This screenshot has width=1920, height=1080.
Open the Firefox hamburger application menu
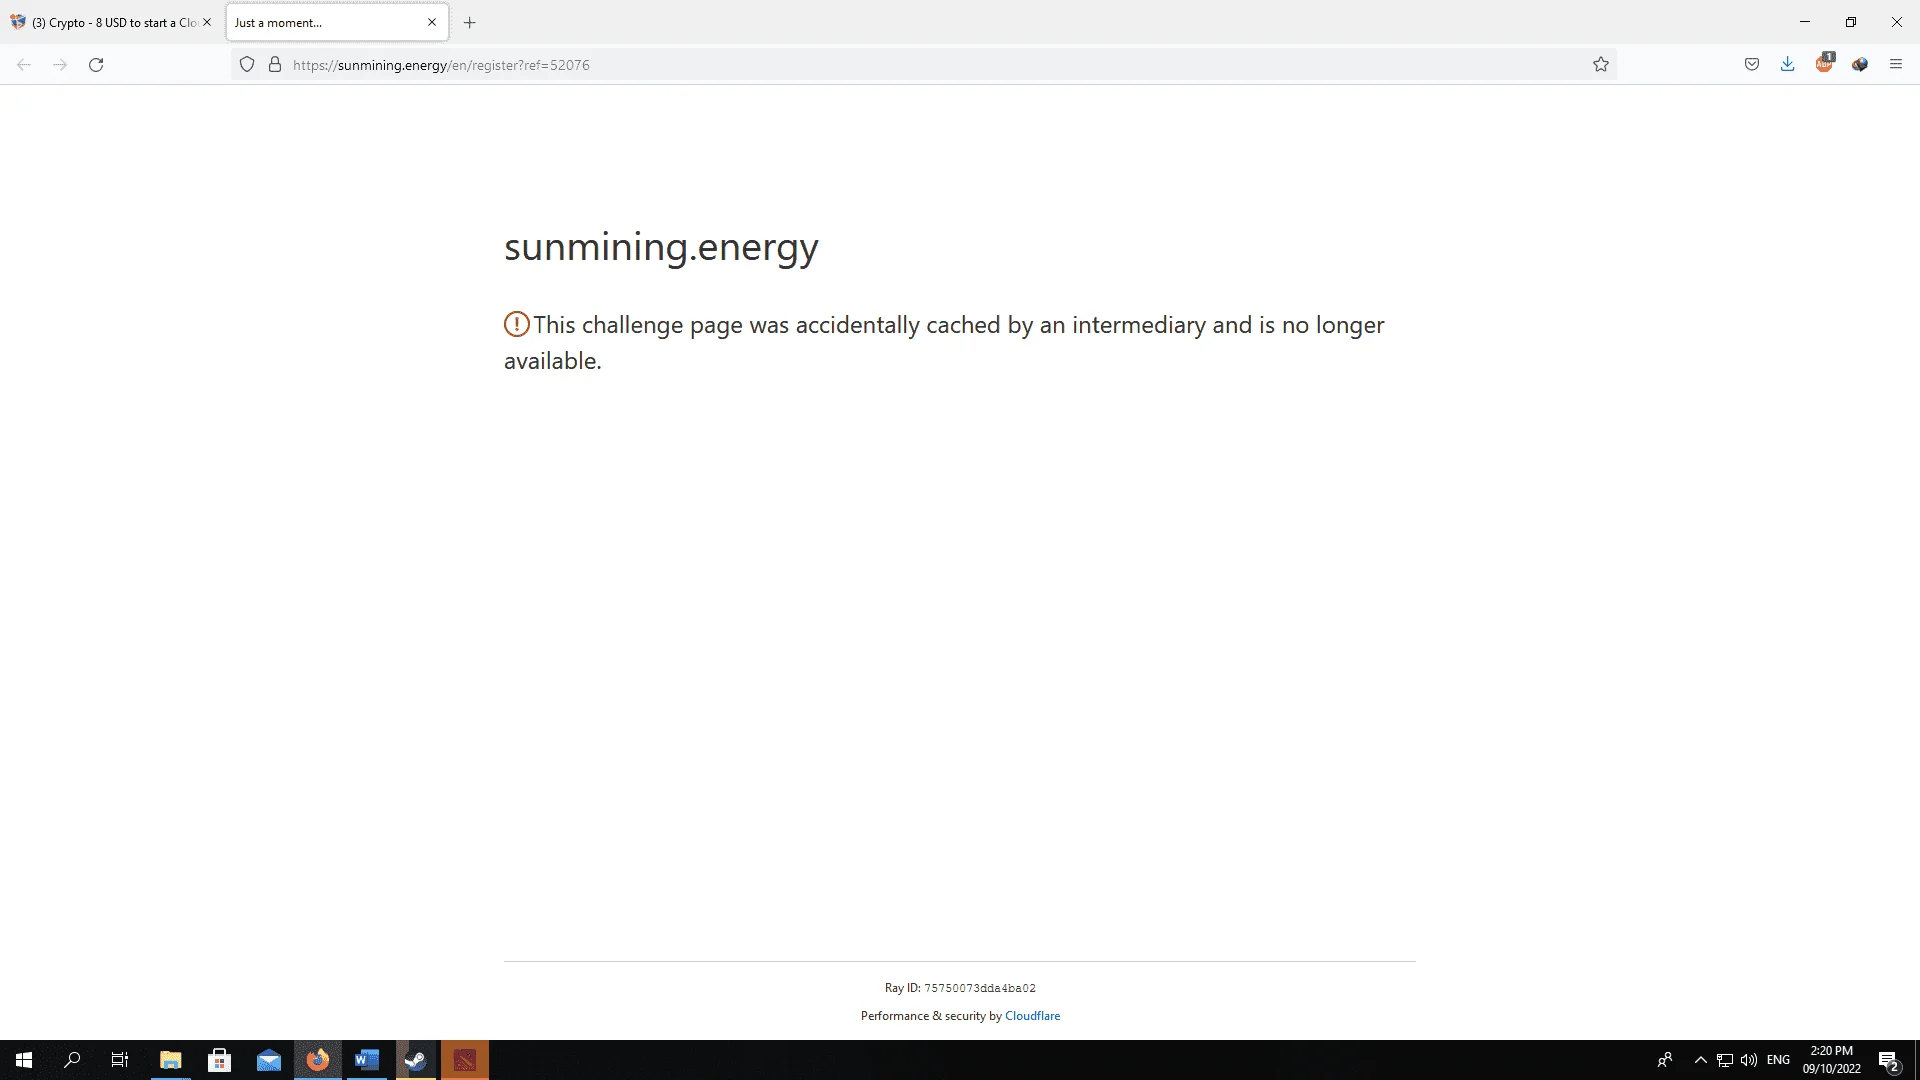pos(1896,65)
